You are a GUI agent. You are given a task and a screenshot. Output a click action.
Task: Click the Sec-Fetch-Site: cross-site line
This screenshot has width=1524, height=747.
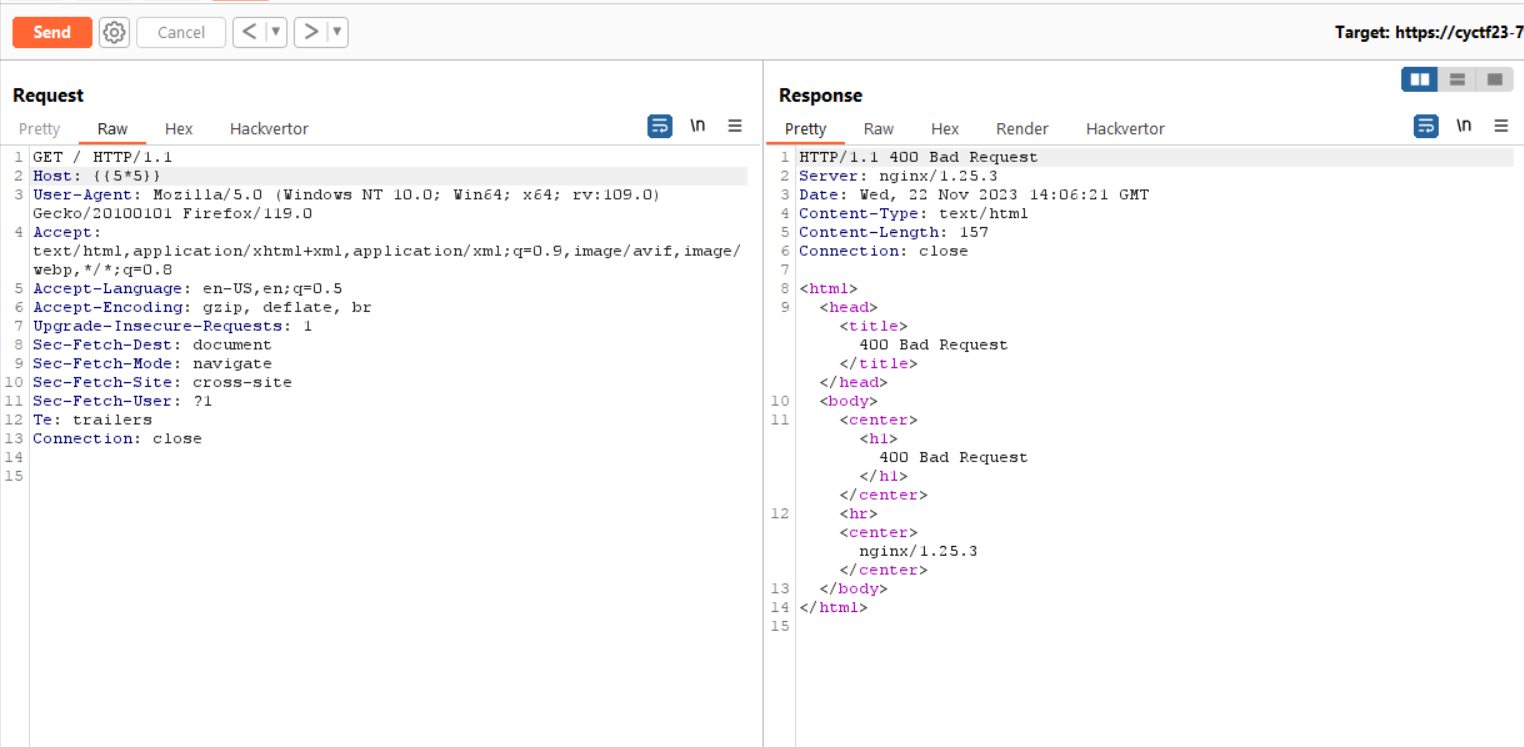[162, 382]
